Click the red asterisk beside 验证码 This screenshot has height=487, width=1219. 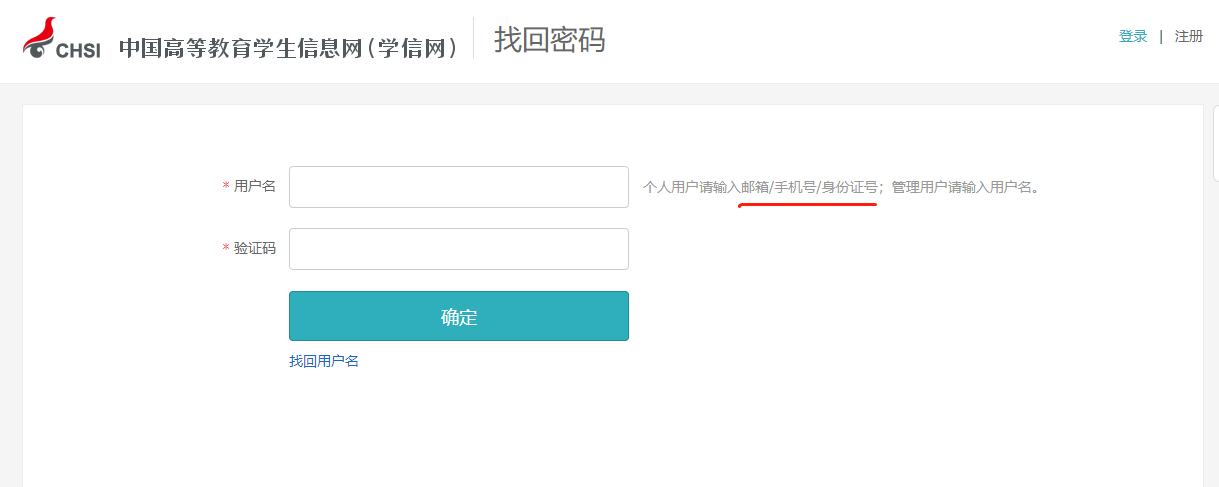(x=226, y=249)
